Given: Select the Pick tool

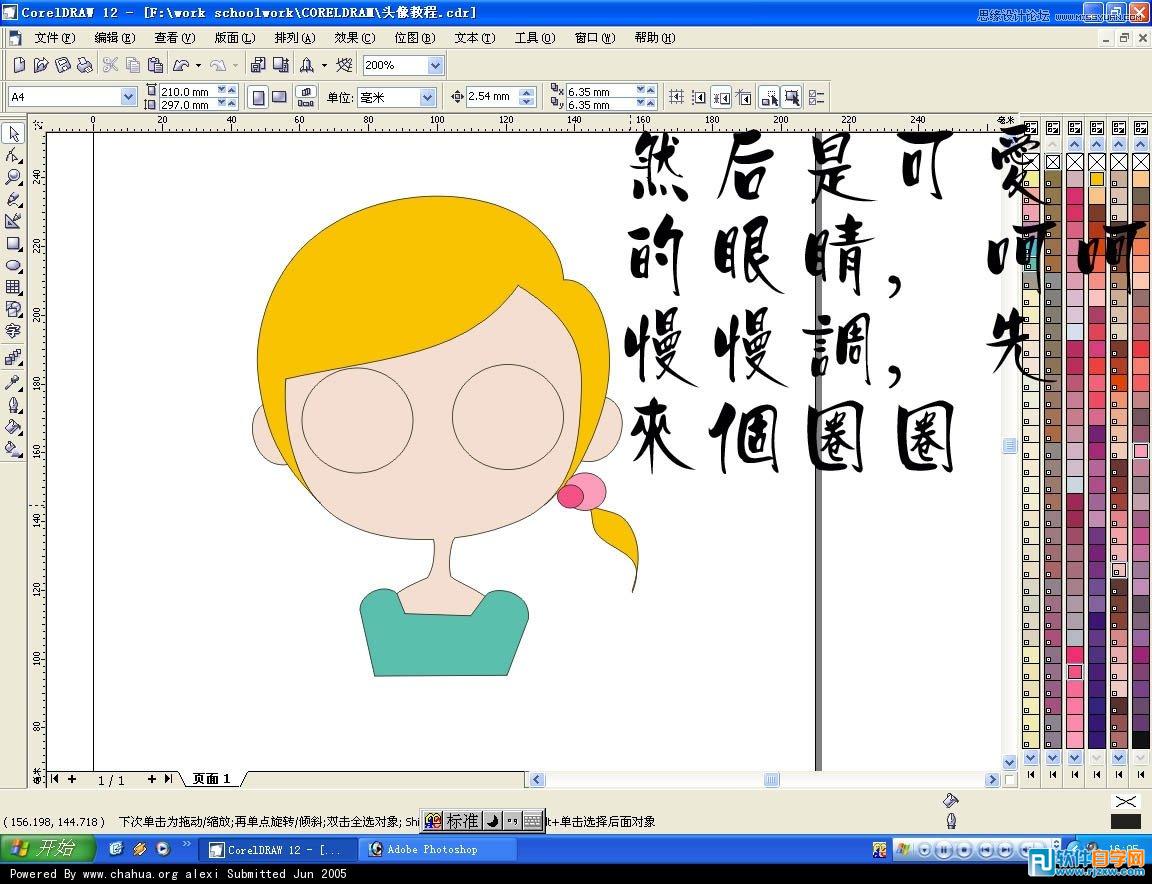Looking at the screenshot, I should 14,134.
